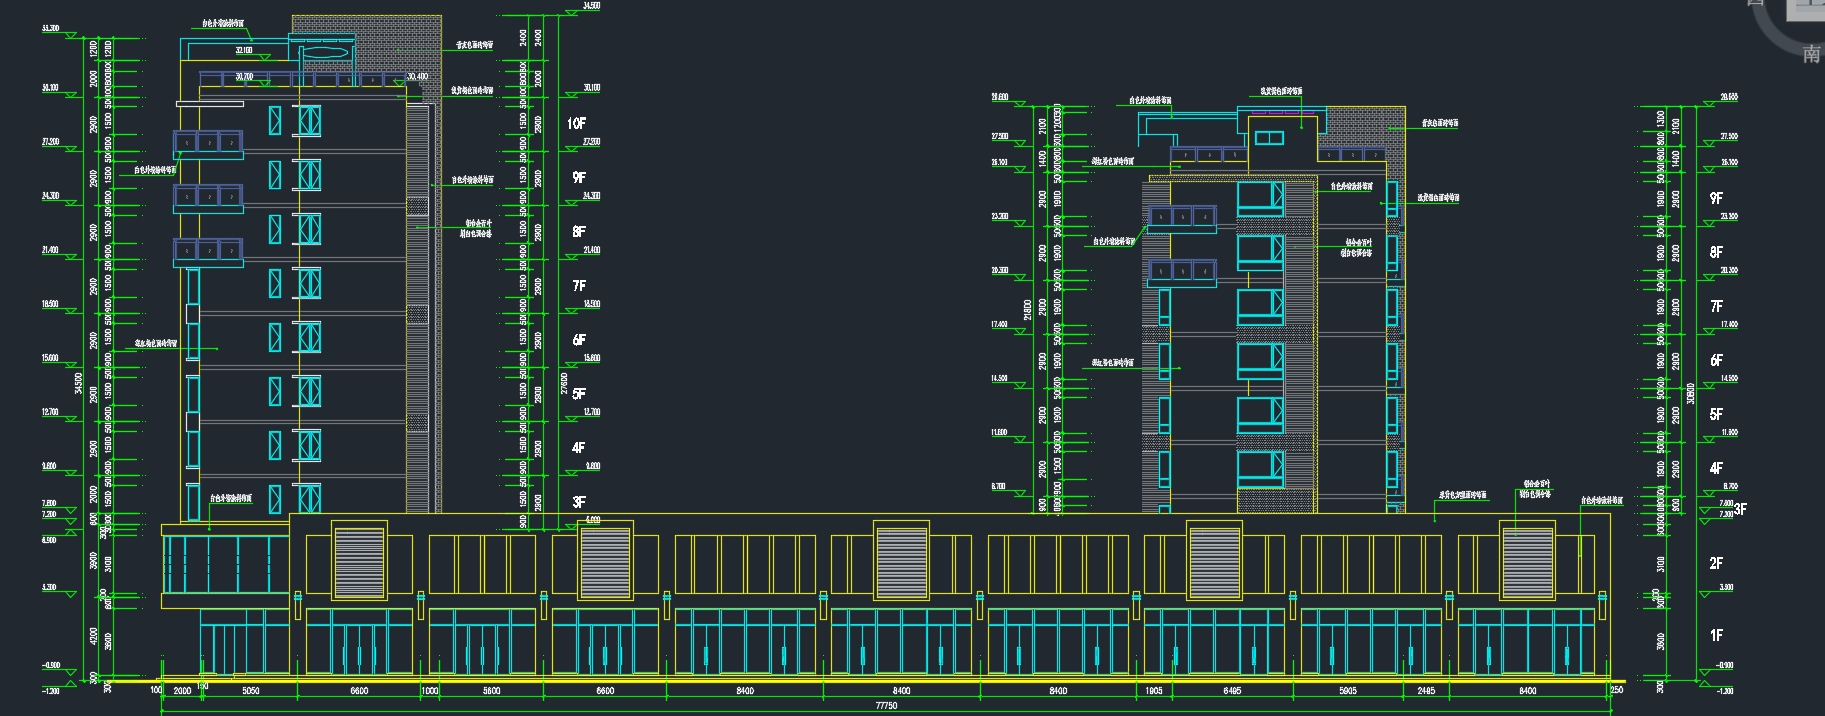Select the 2F floor label
This screenshot has height=716, width=1825.
click(x=1716, y=563)
